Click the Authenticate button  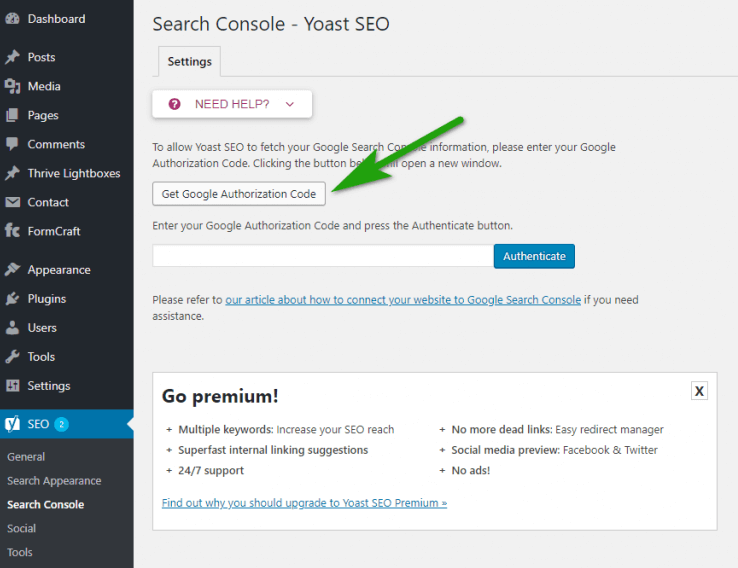pos(534,256)
